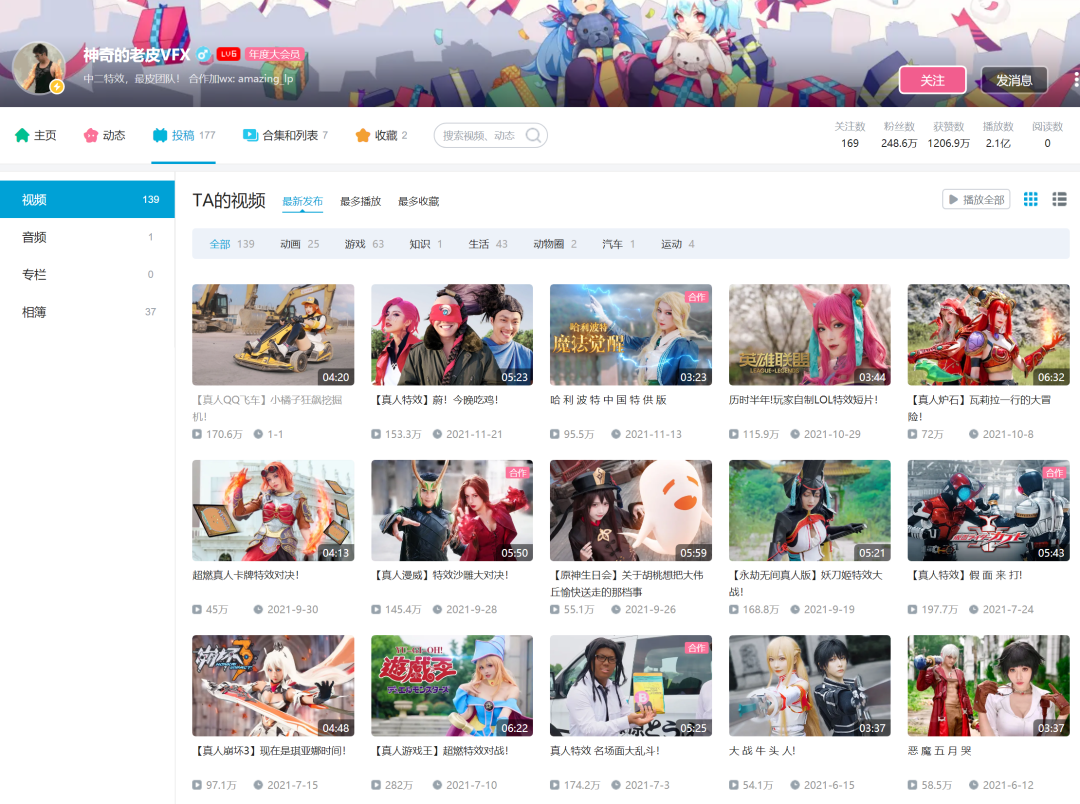Open the 原神生日会 胡桃 video thumbnail
This screenshot has height=804, width=1080.
[631, 511]
